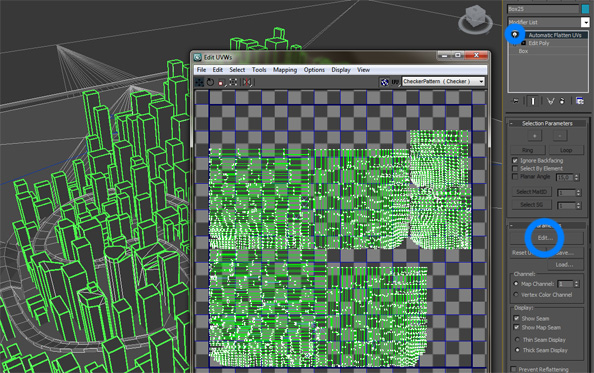
Task: Open the View menu in Edit UVWs
Action: coord(363,70)
